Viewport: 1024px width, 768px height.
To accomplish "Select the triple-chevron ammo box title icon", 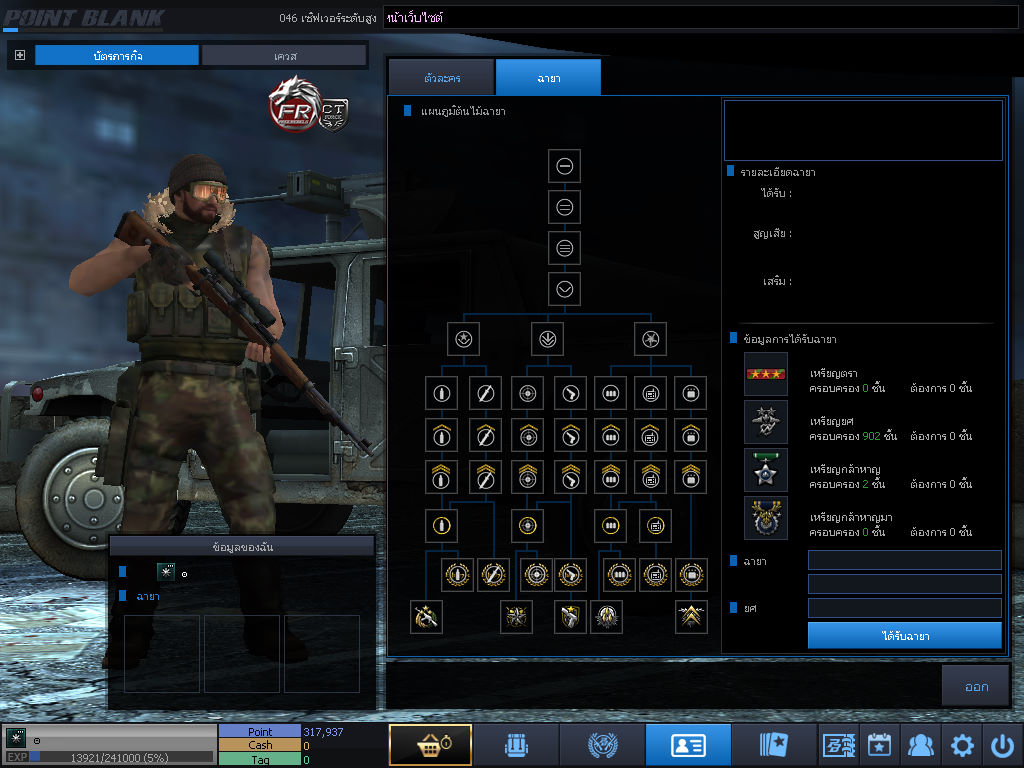I will (x=691, y=477).
